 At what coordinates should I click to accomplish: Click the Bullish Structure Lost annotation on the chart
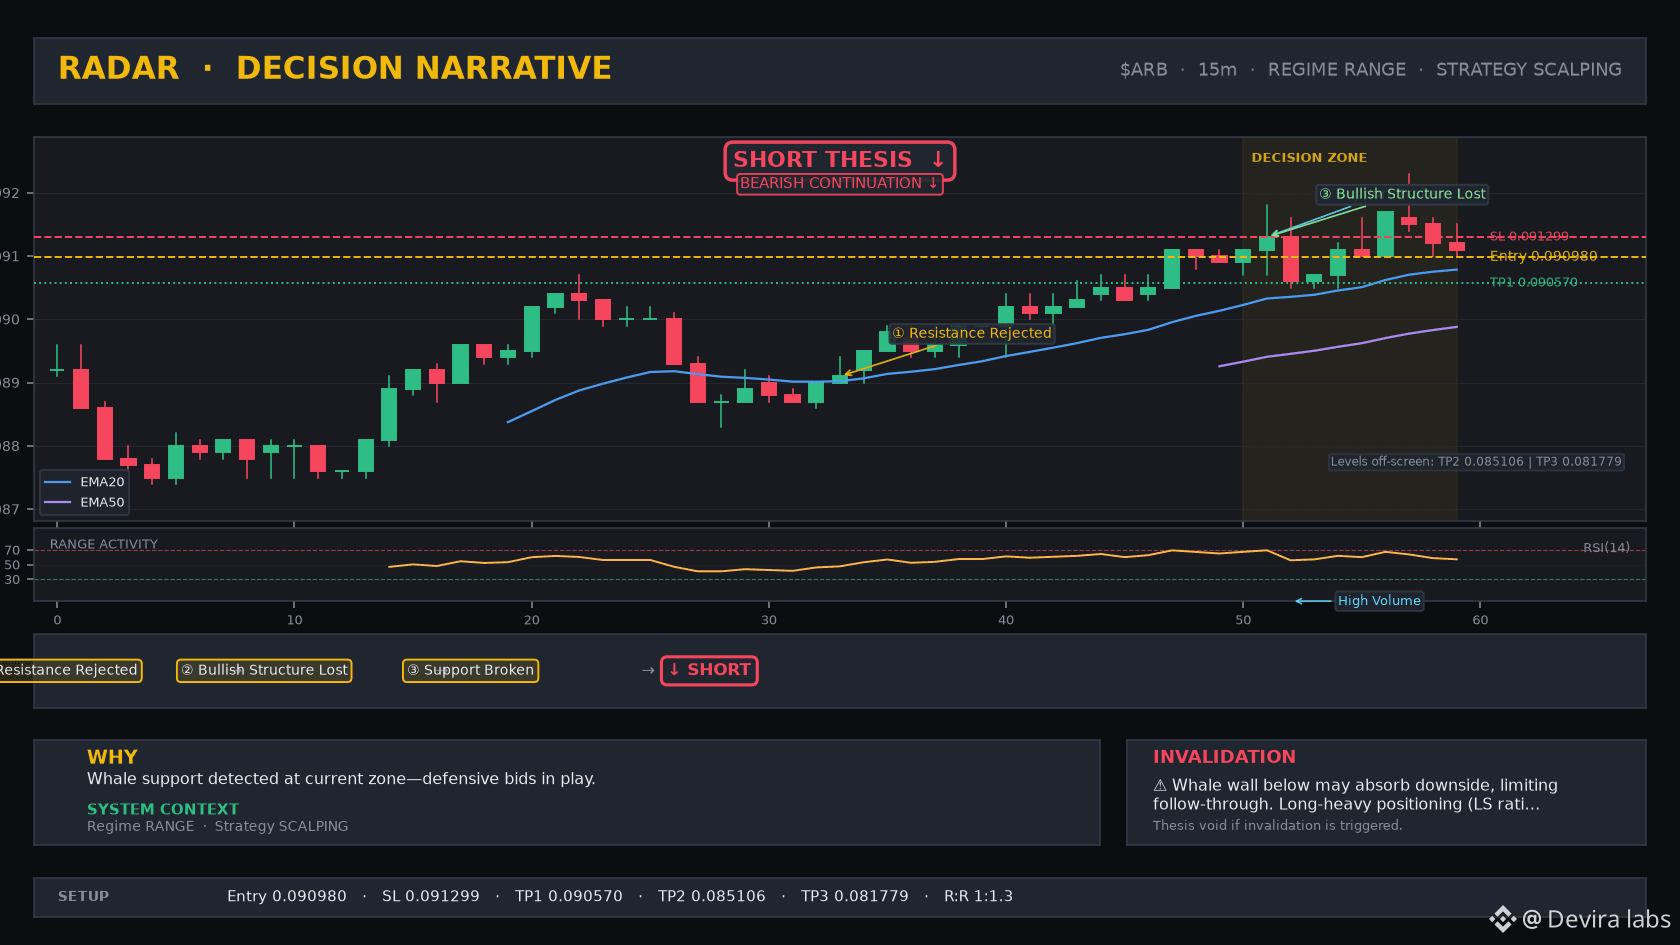(x=1402, y=194)
